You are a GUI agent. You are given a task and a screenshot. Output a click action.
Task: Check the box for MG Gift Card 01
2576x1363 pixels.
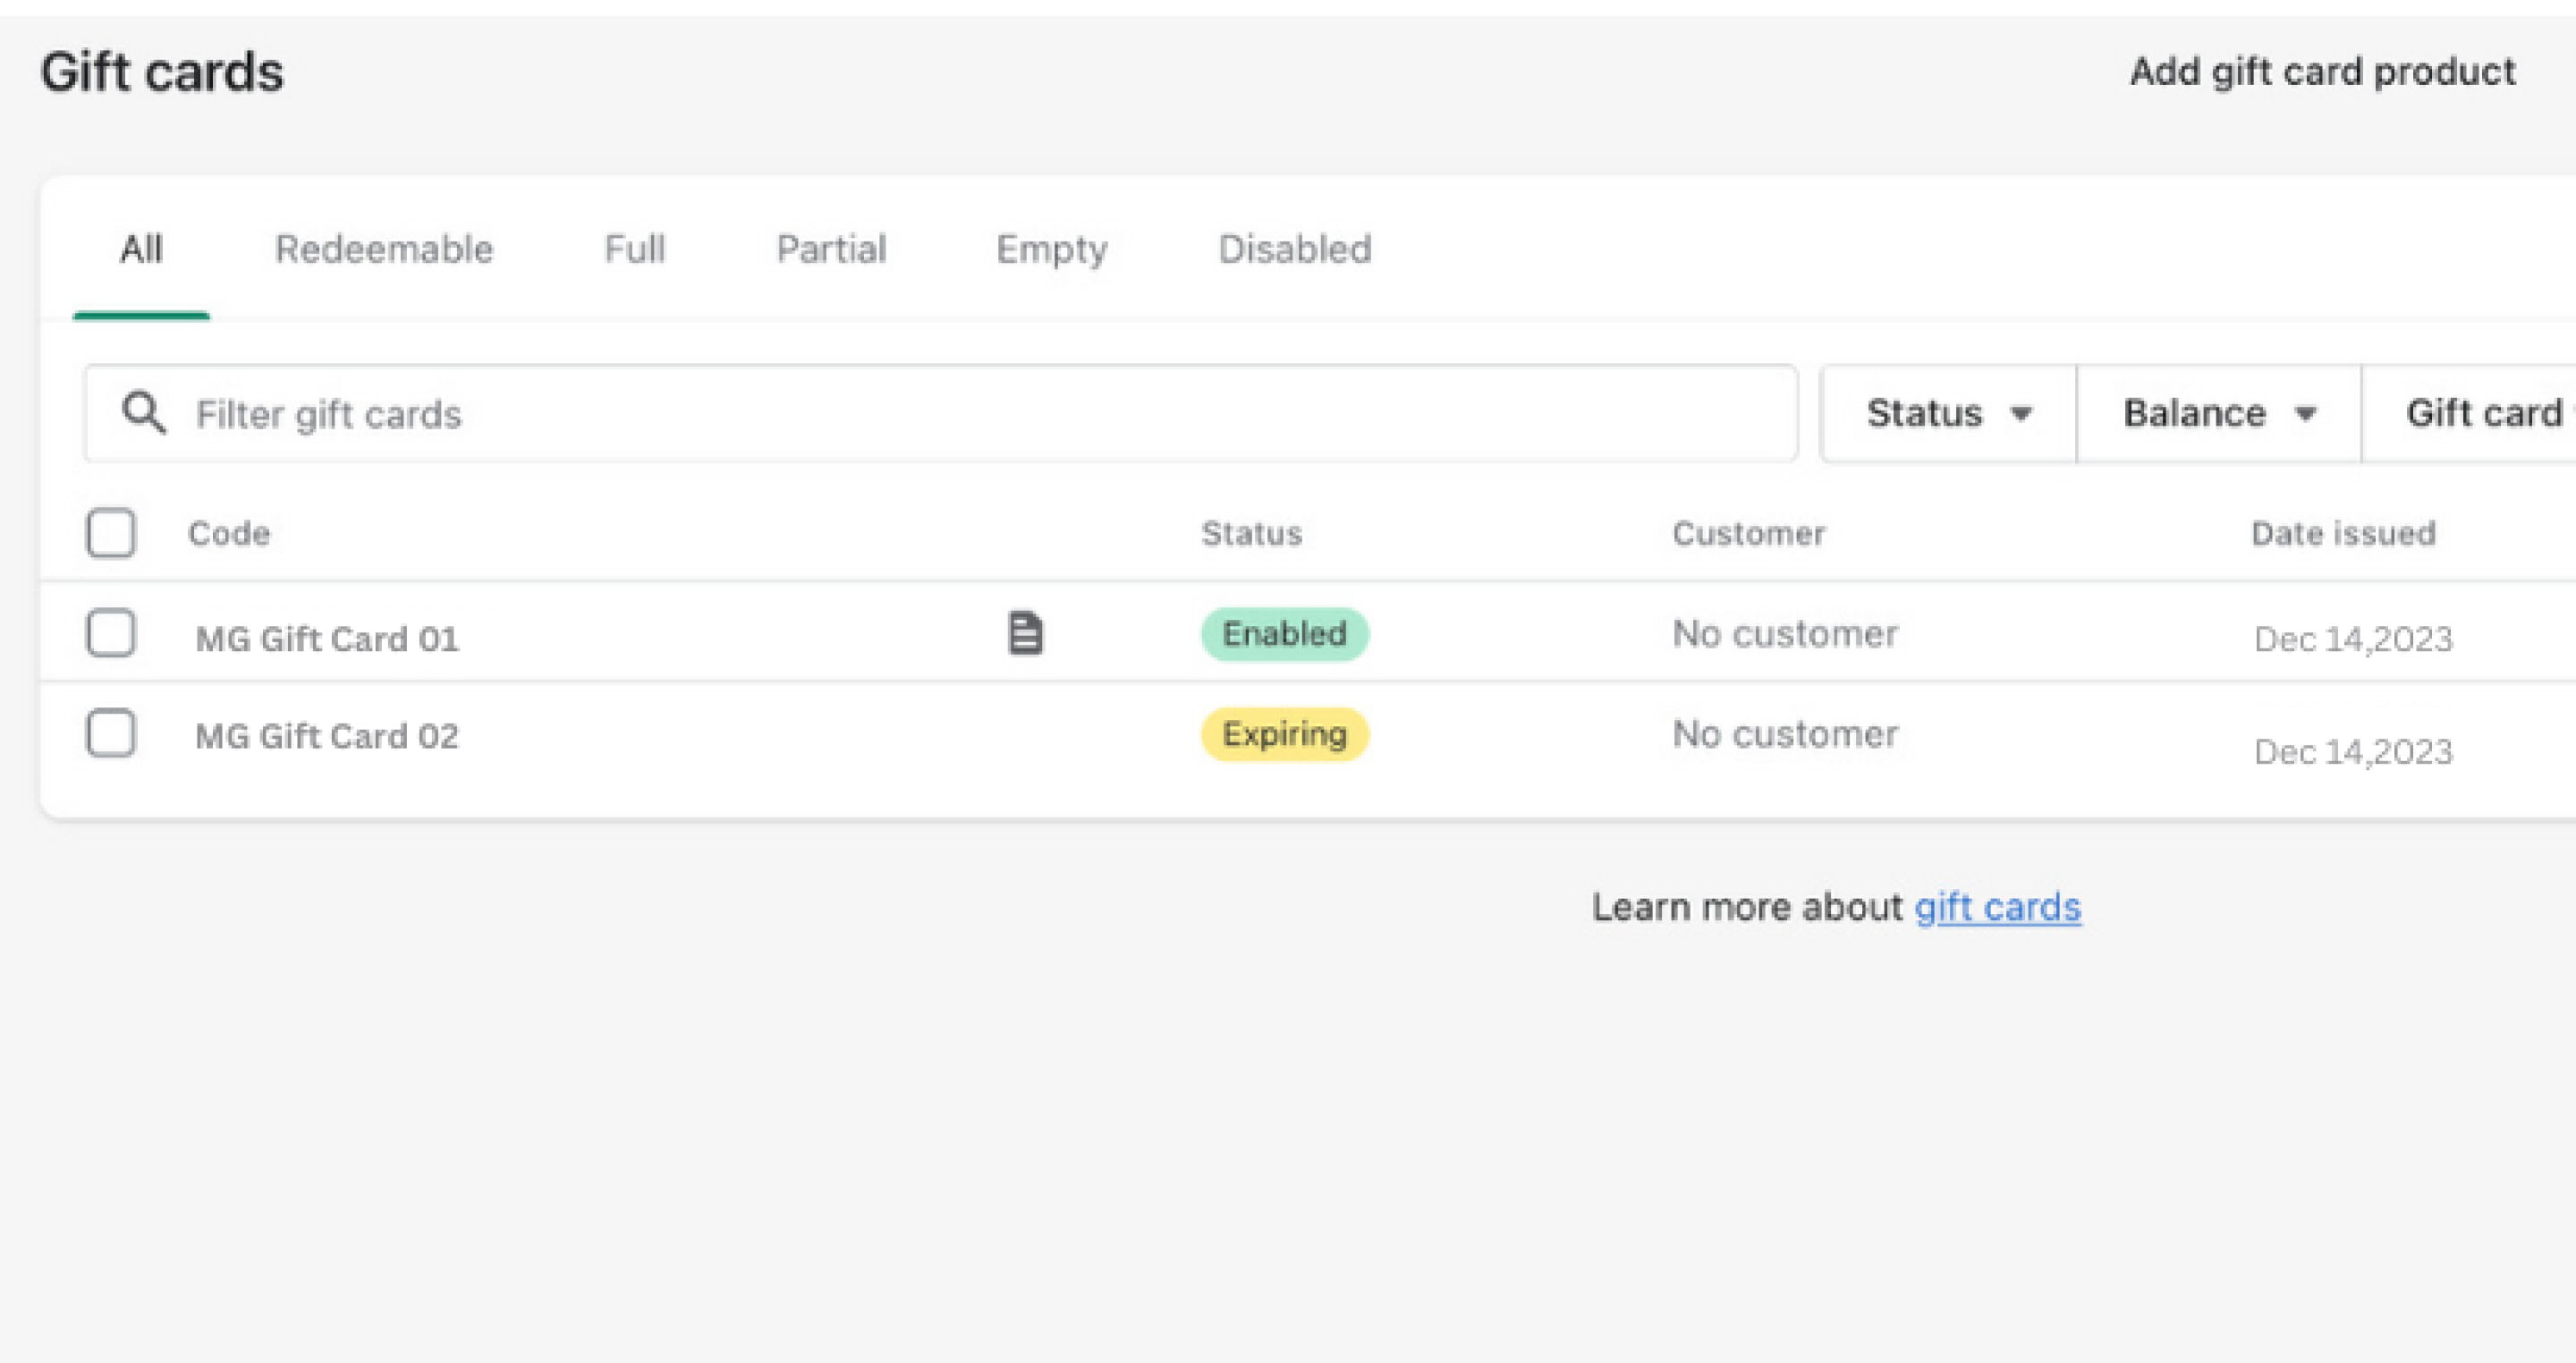pos(111,633)
